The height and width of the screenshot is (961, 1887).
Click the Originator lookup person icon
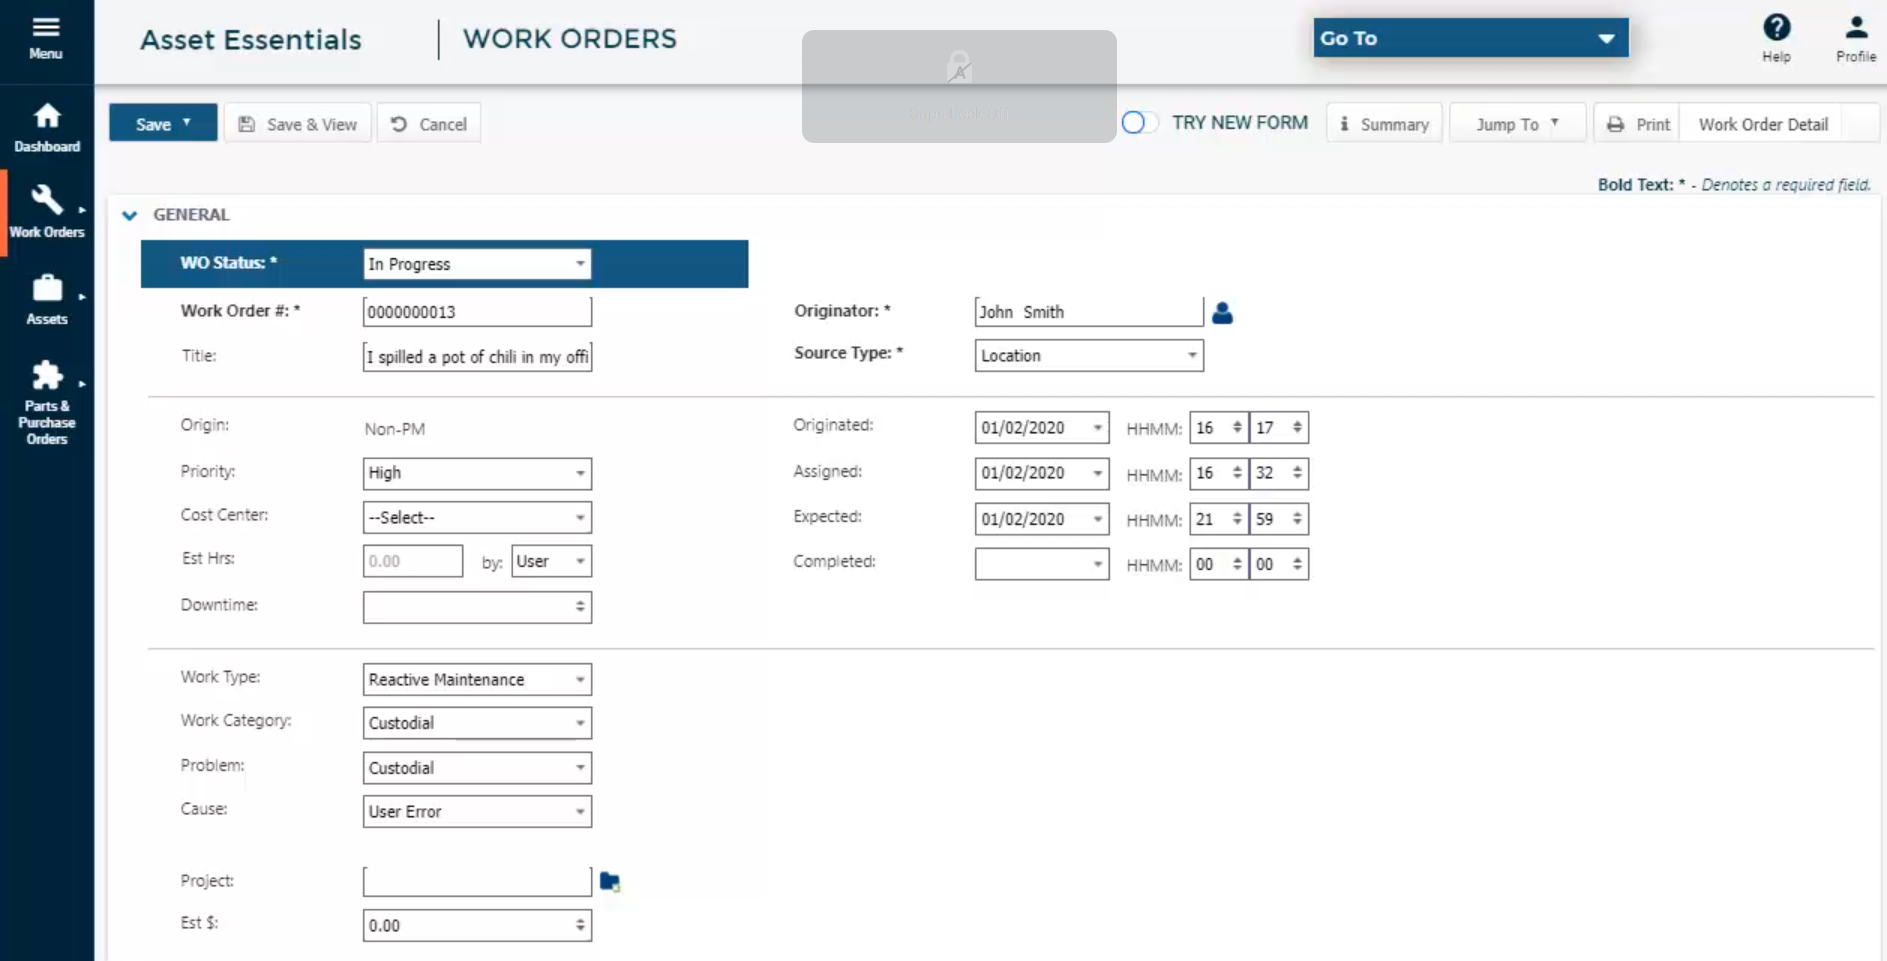(x=1223, y=313)
